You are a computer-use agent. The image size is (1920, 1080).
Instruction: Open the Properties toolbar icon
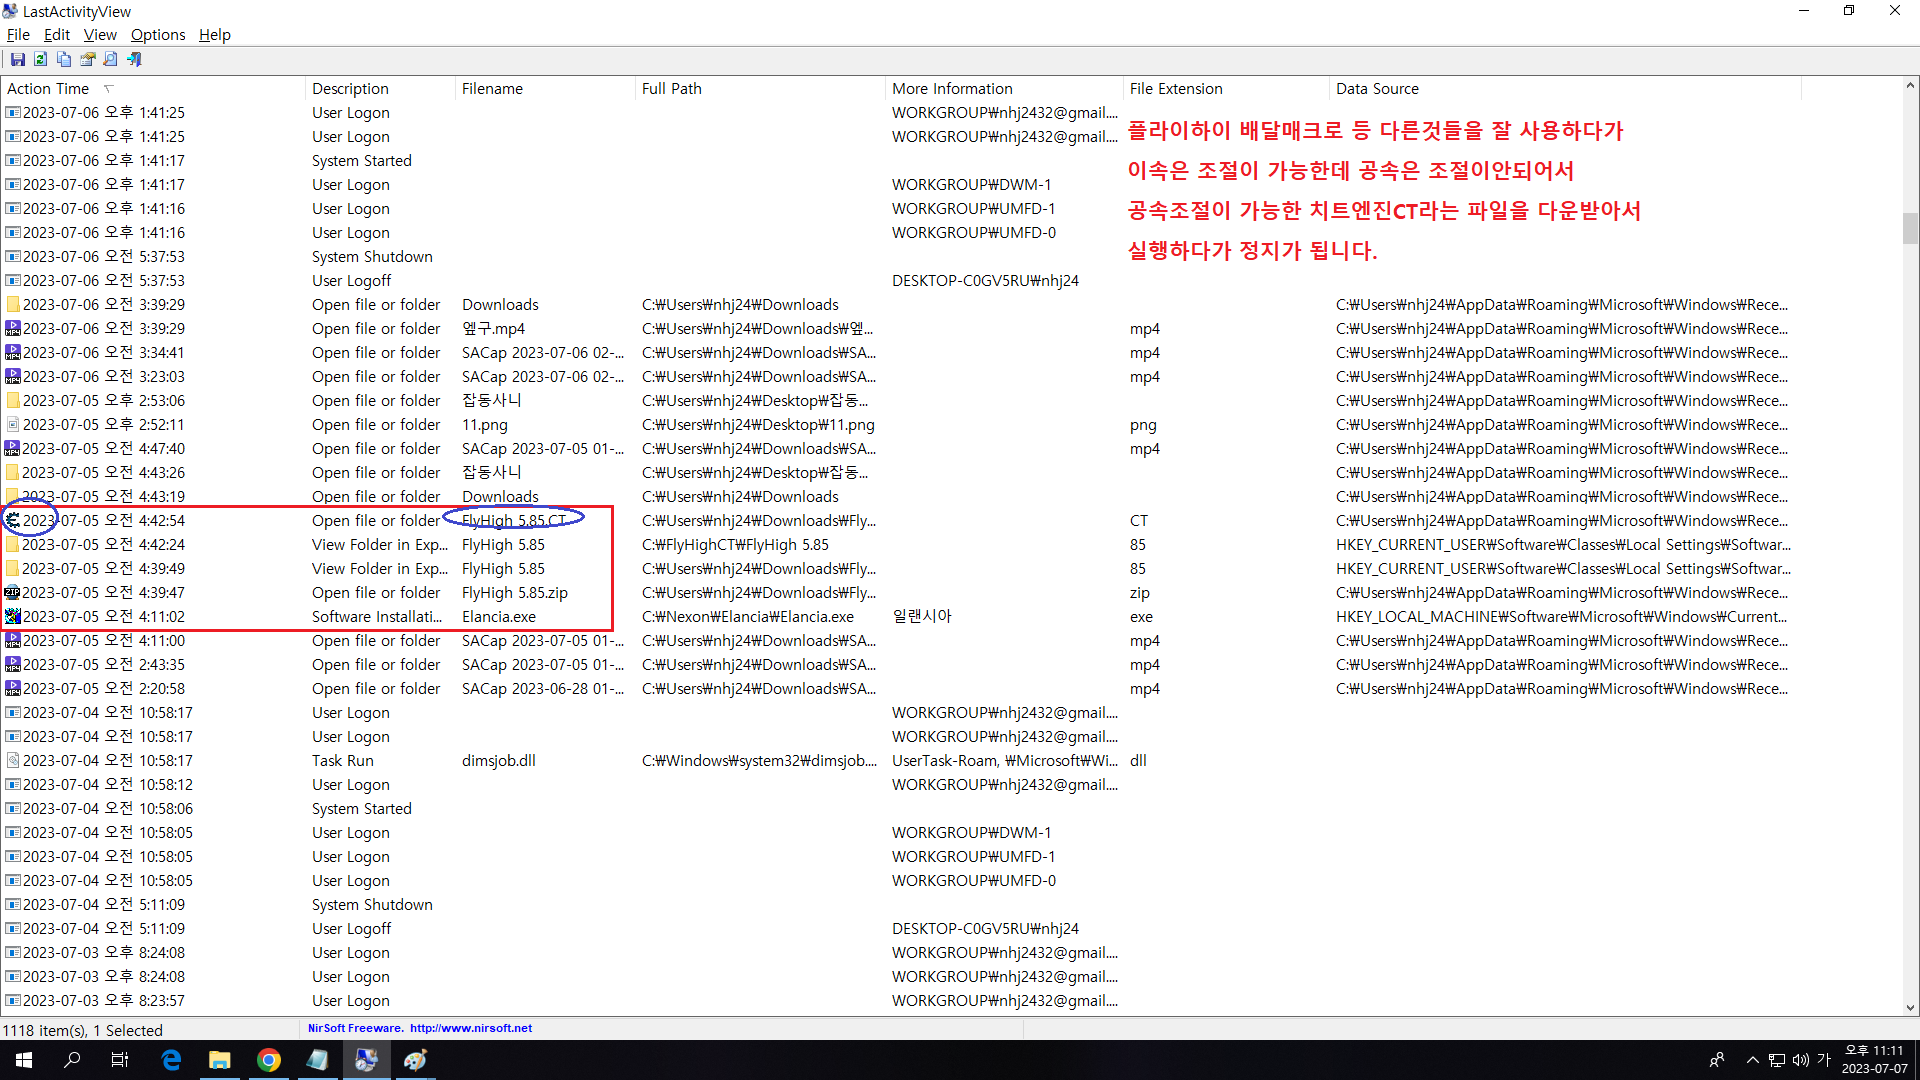coord(88,60)
